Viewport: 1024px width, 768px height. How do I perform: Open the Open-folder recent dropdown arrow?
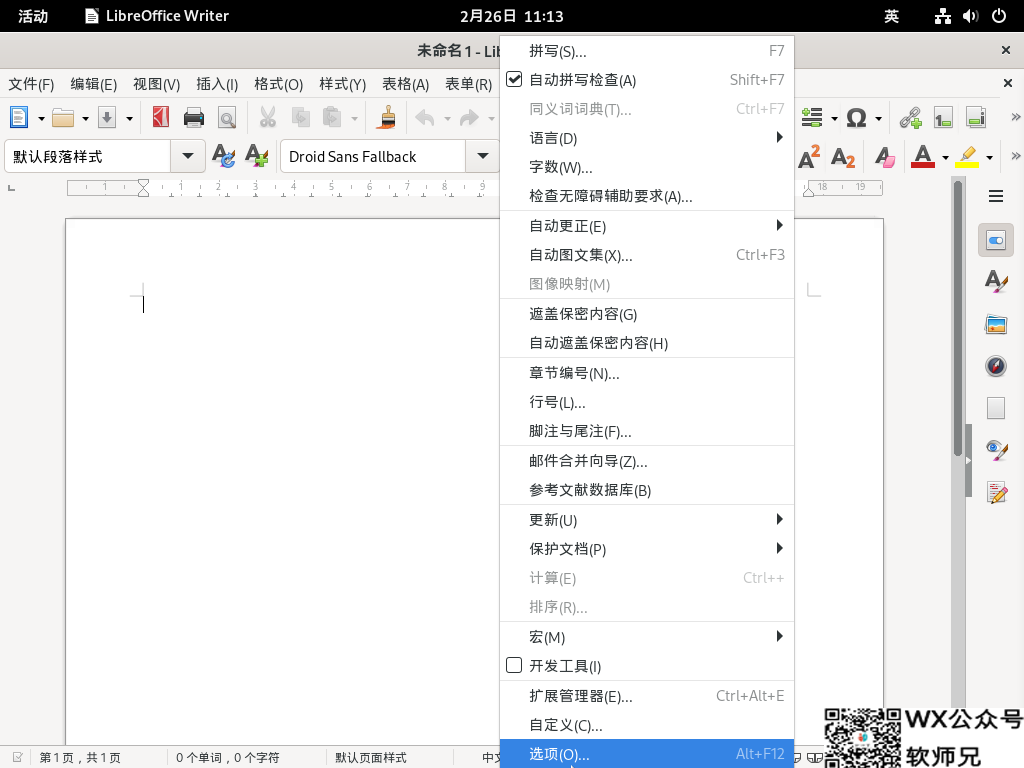[x=85, y=119]
